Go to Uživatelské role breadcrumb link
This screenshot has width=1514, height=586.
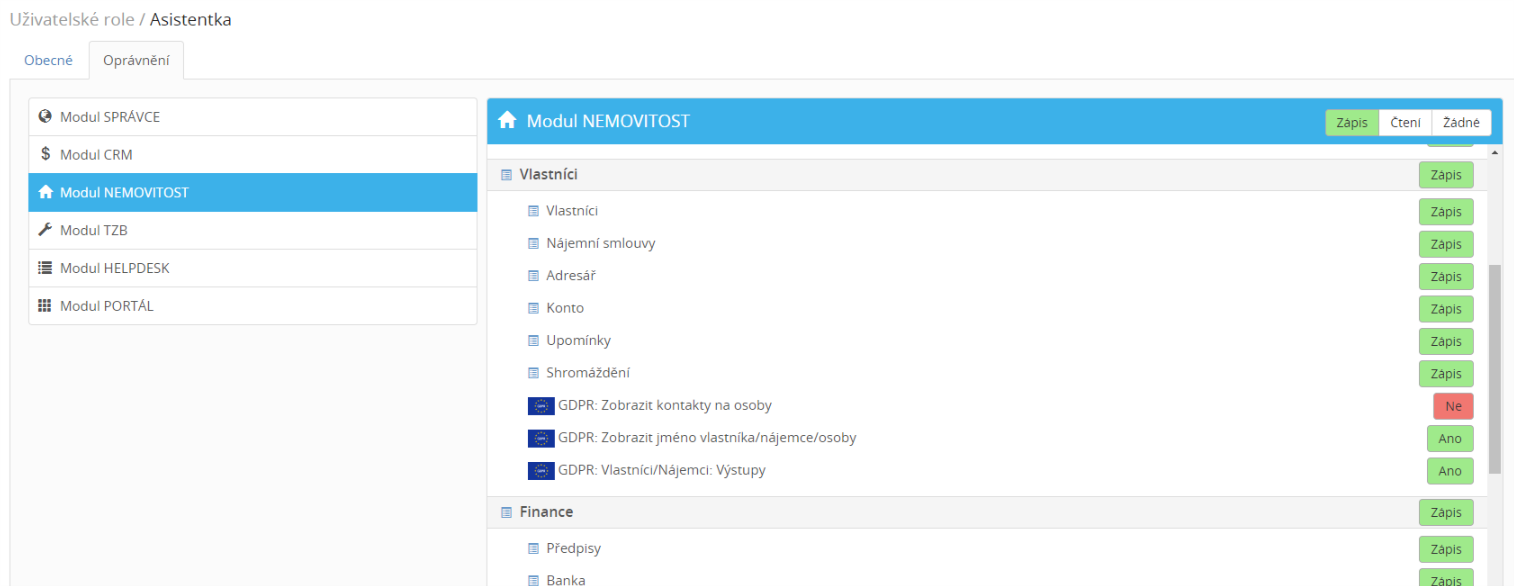pyautogui.click(x=71, y=19)
